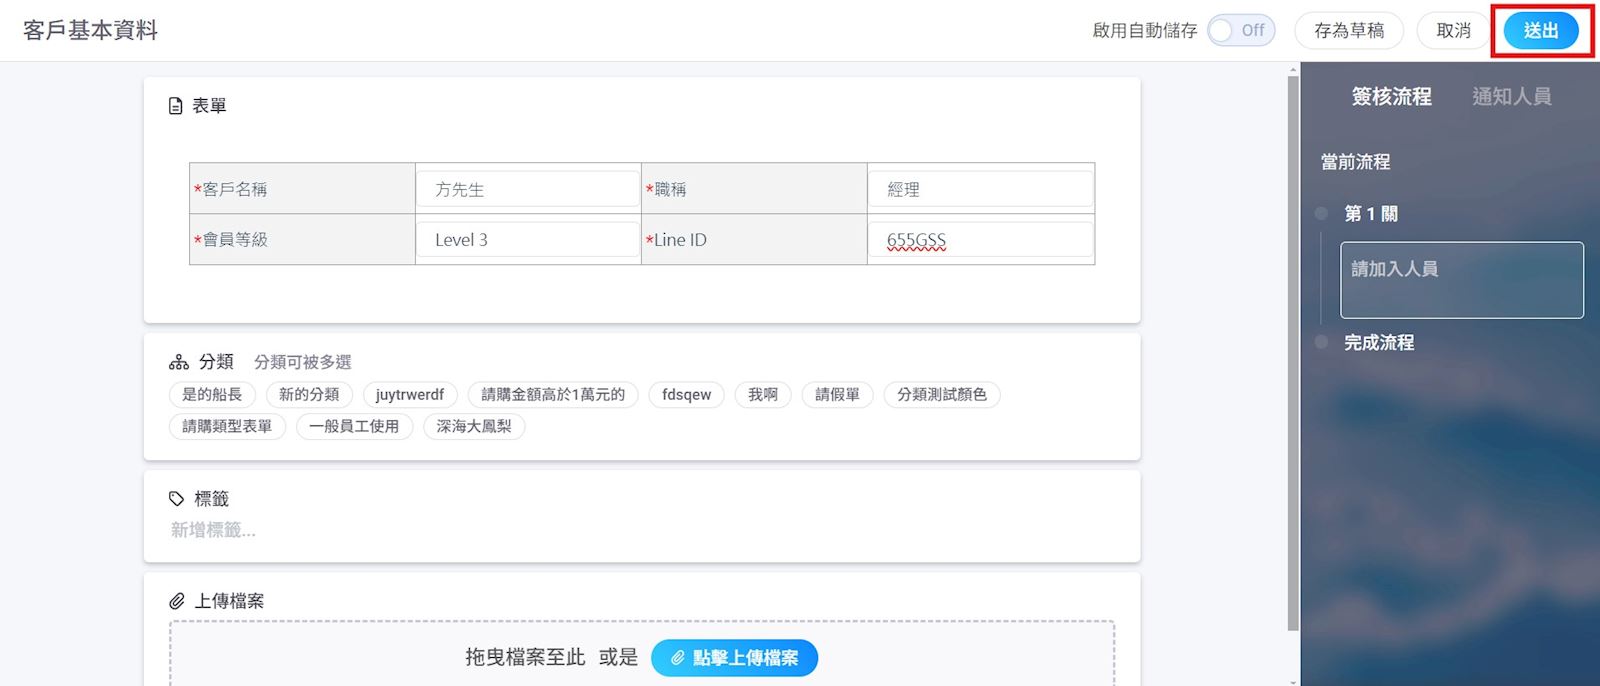The image size is (1600, 686).
Task: Click the 客戶名稱 input field
Action: pyautogui.click(x=527, y=189)
